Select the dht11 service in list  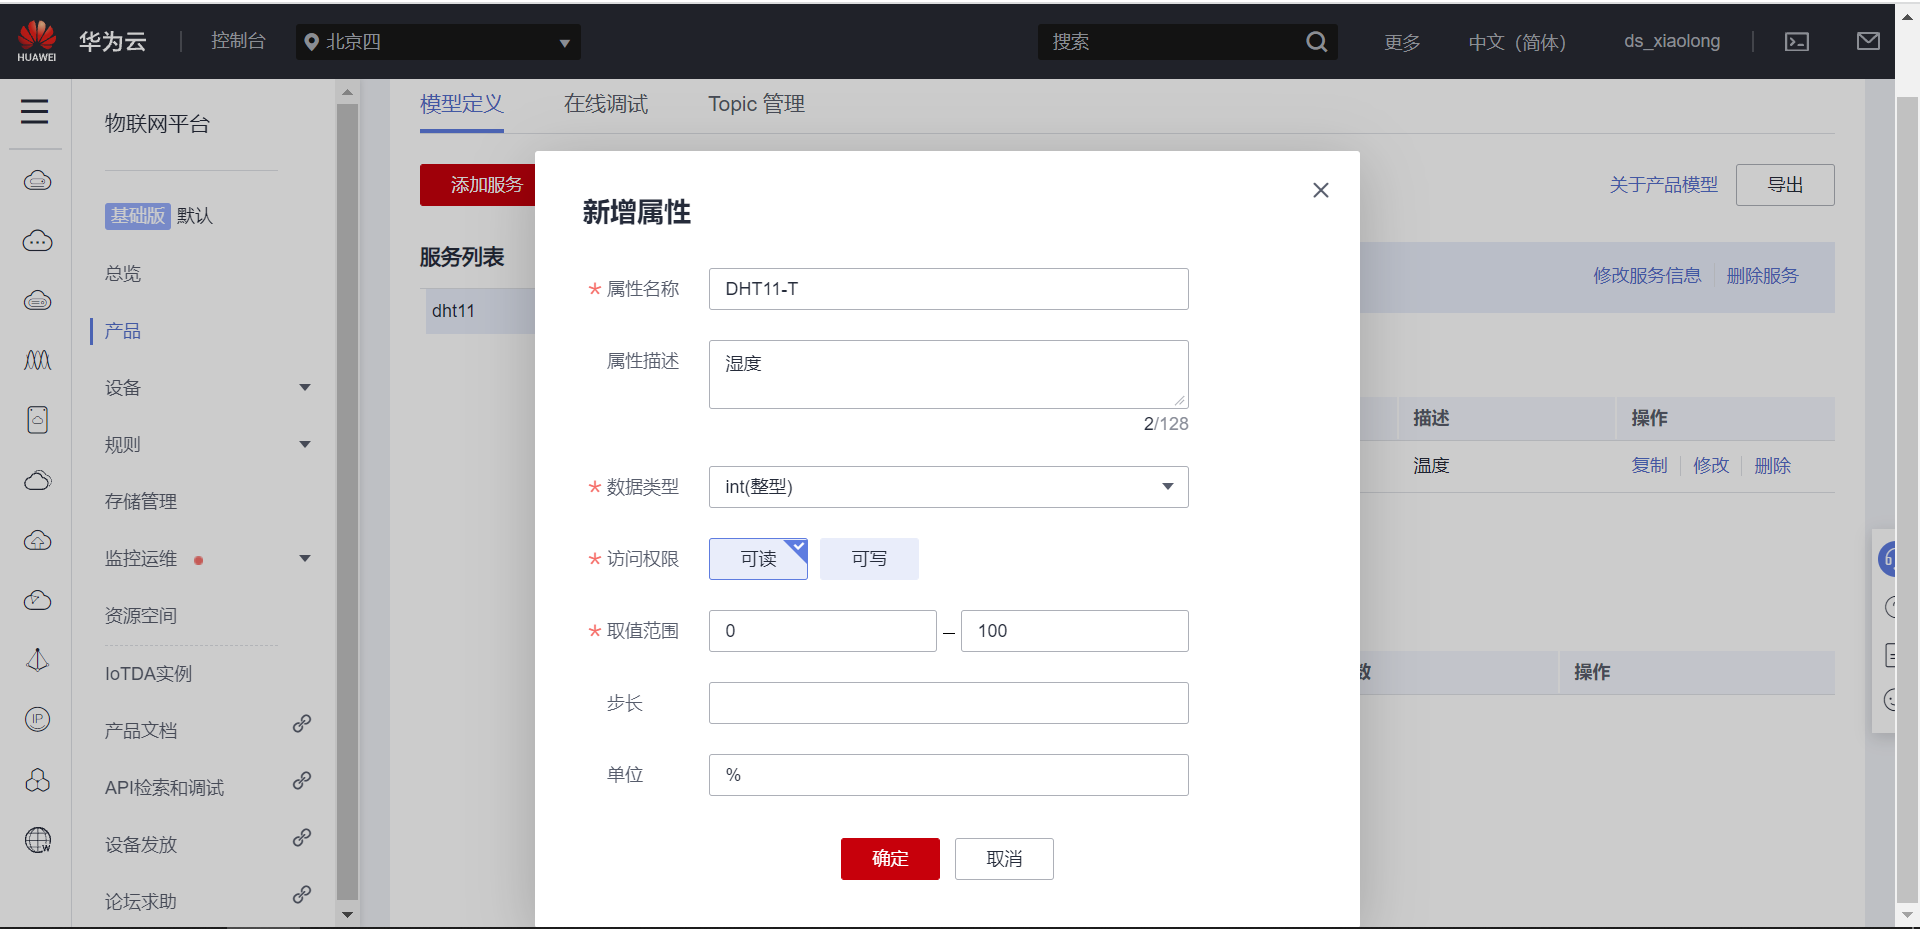[x=480, y=311]
